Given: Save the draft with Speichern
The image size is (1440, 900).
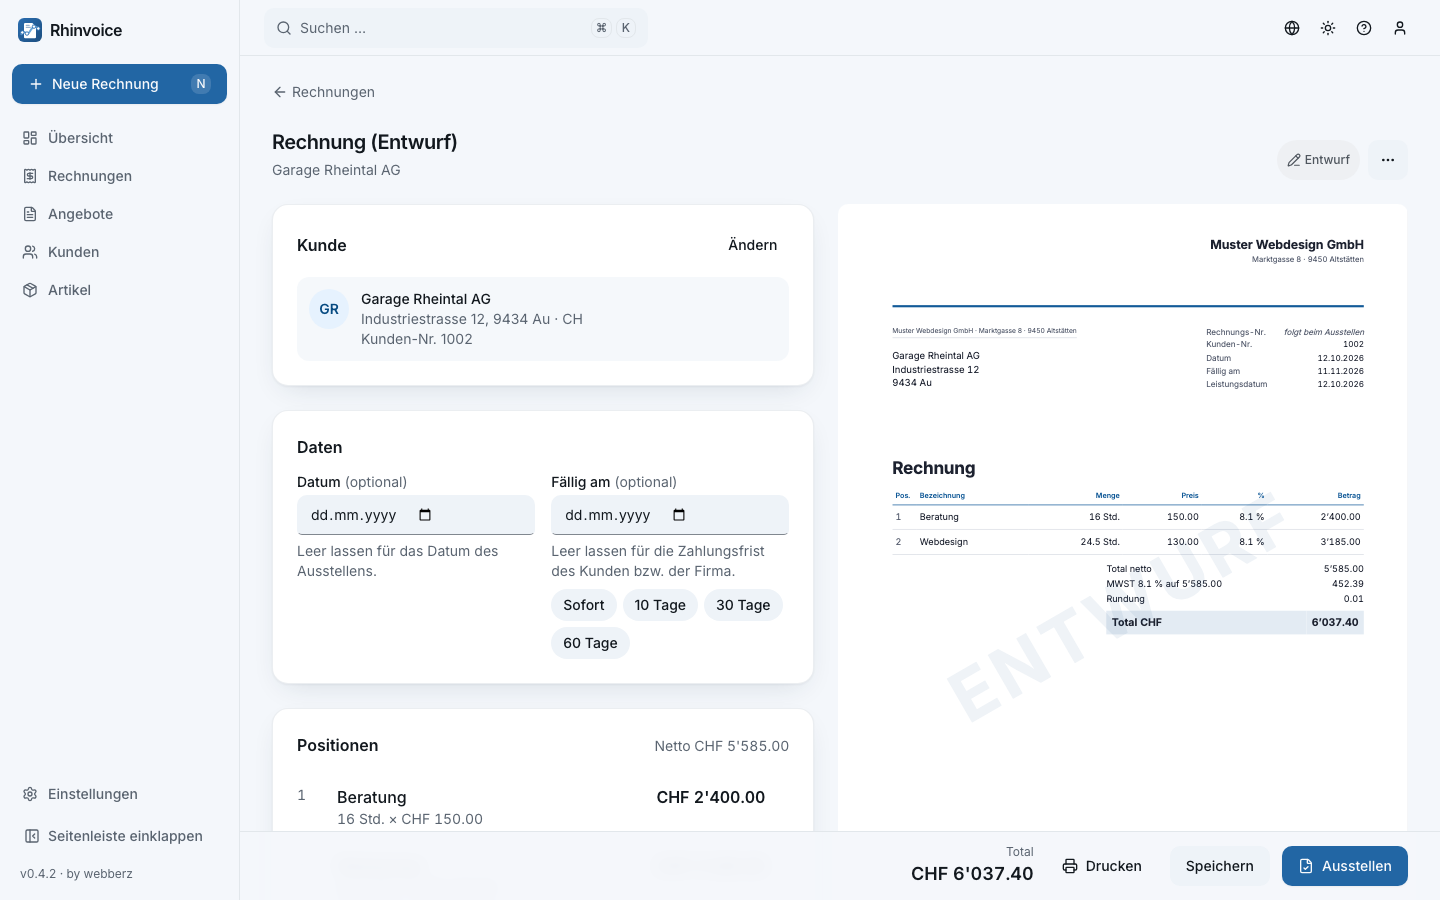Looking at the screenshot, I should coord(1220,866).
